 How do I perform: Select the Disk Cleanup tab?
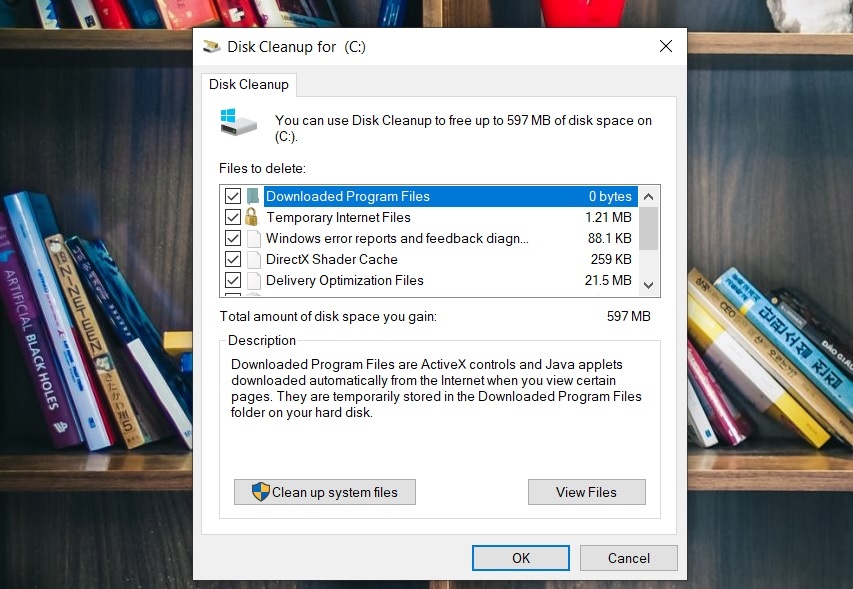[x=248, y=85]
